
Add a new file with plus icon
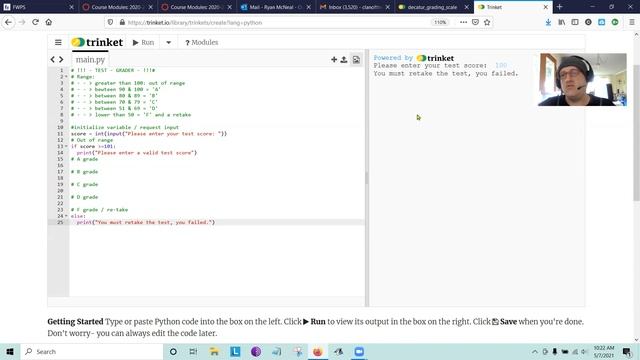click(x=334, y=60)
